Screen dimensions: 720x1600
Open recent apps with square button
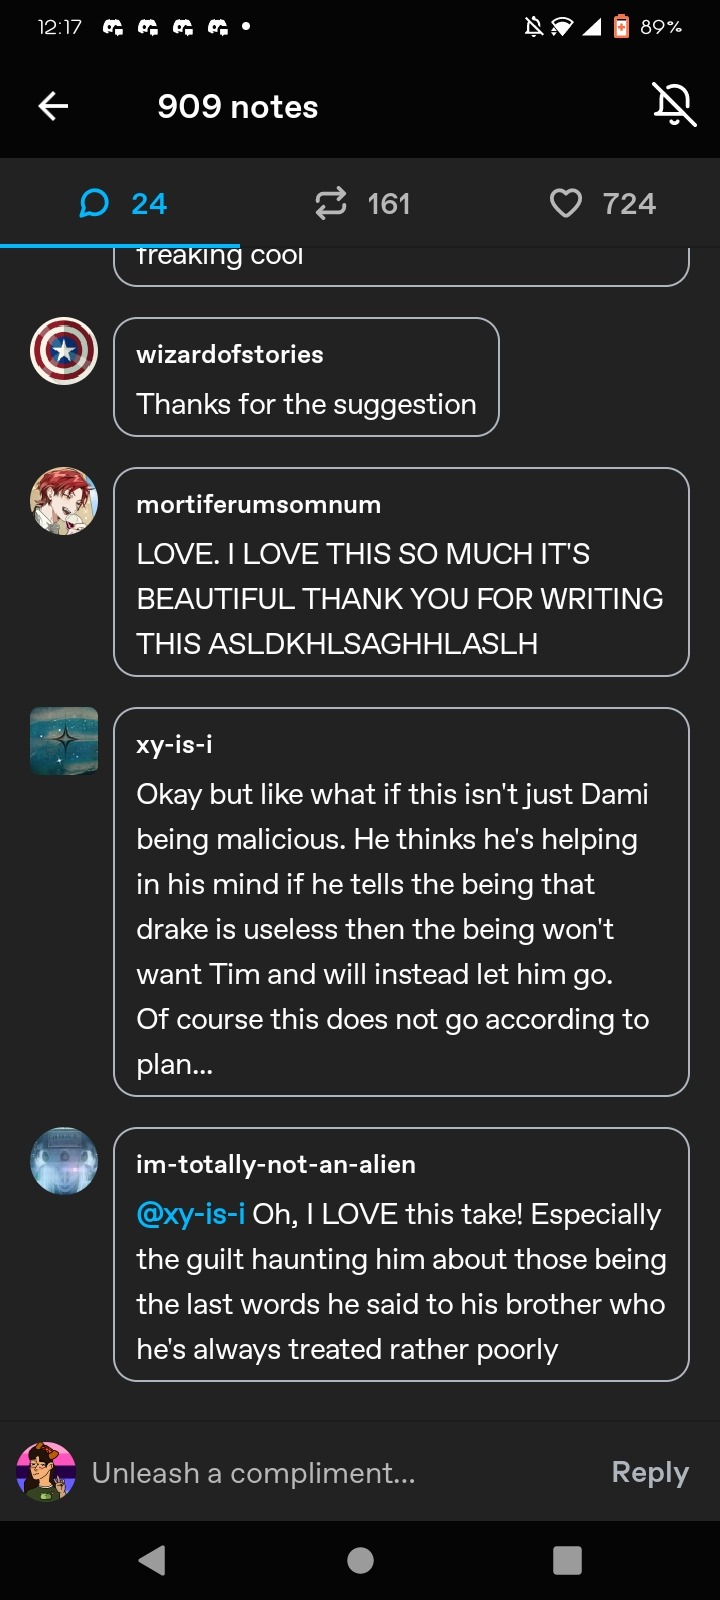click(567, 1560)
